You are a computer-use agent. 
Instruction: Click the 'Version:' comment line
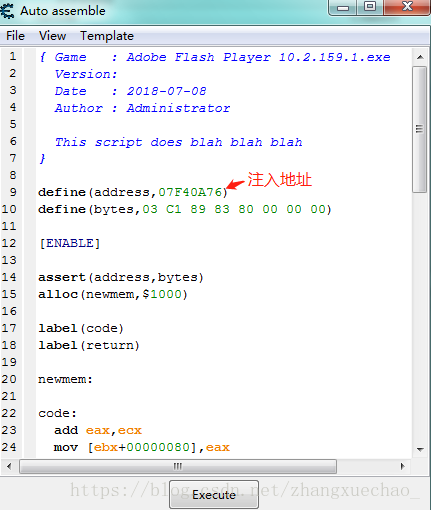pyautogui.click(x=86, y=74)
